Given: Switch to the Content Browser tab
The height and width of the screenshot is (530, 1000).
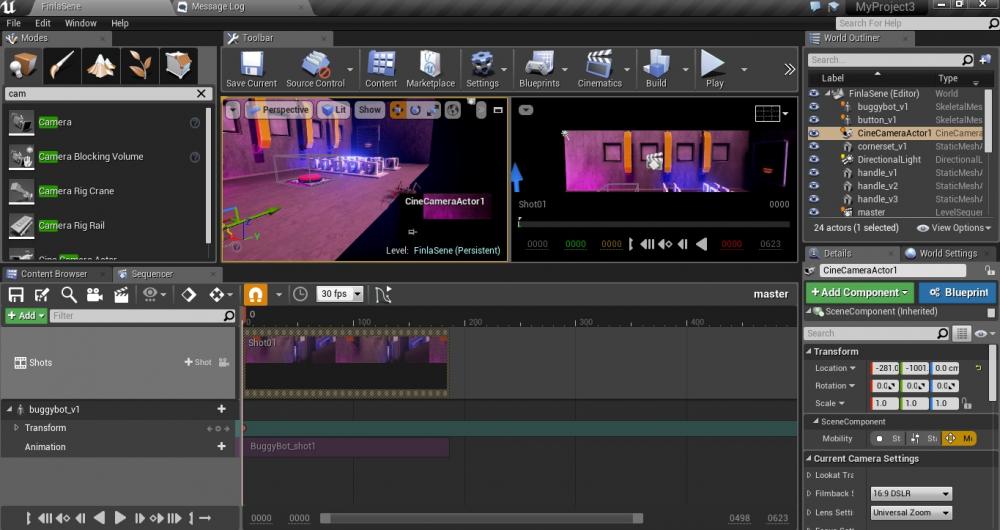Looking at the screenshot, I should coord(54,274).
